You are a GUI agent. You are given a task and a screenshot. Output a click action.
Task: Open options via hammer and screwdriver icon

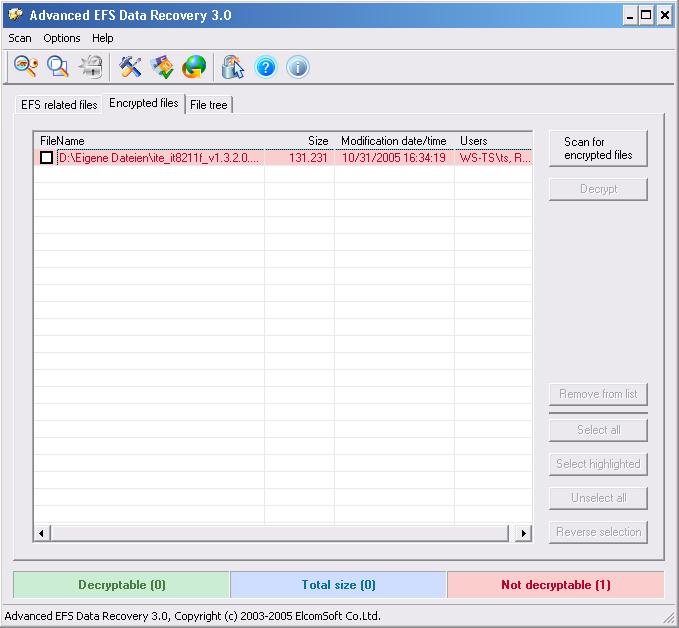click(130, 67)
